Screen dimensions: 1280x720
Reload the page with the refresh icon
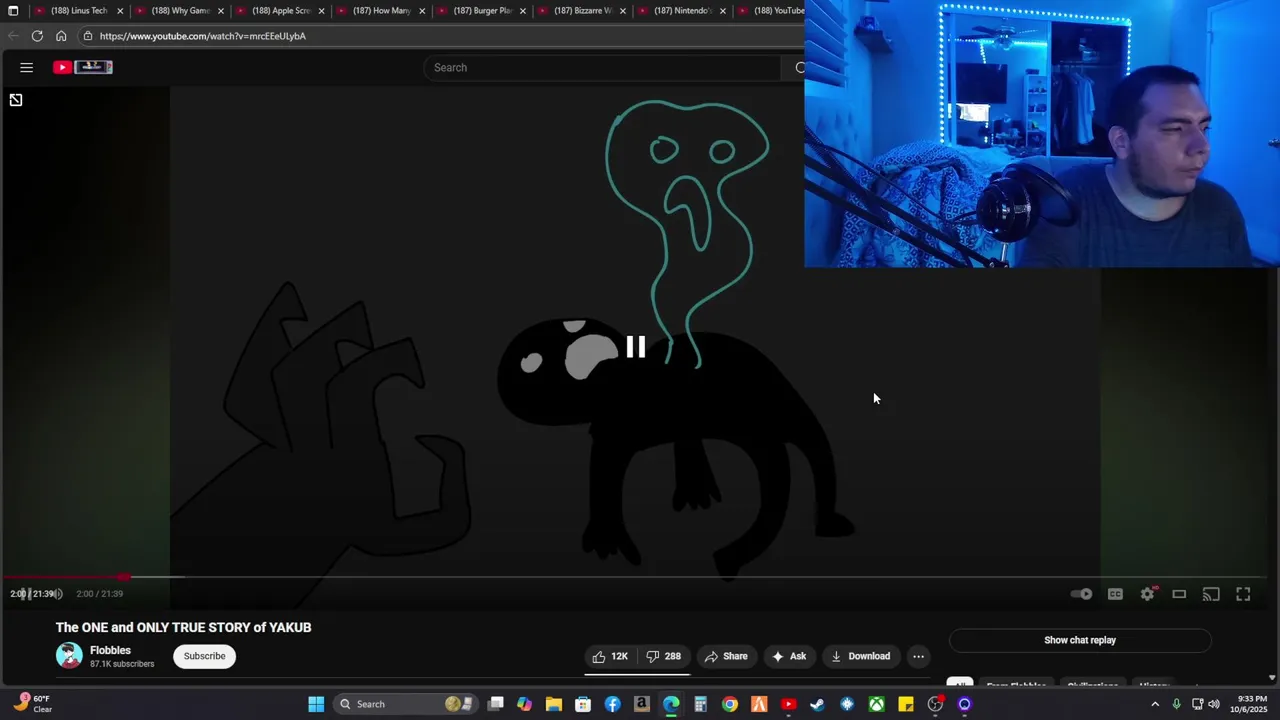37,36
